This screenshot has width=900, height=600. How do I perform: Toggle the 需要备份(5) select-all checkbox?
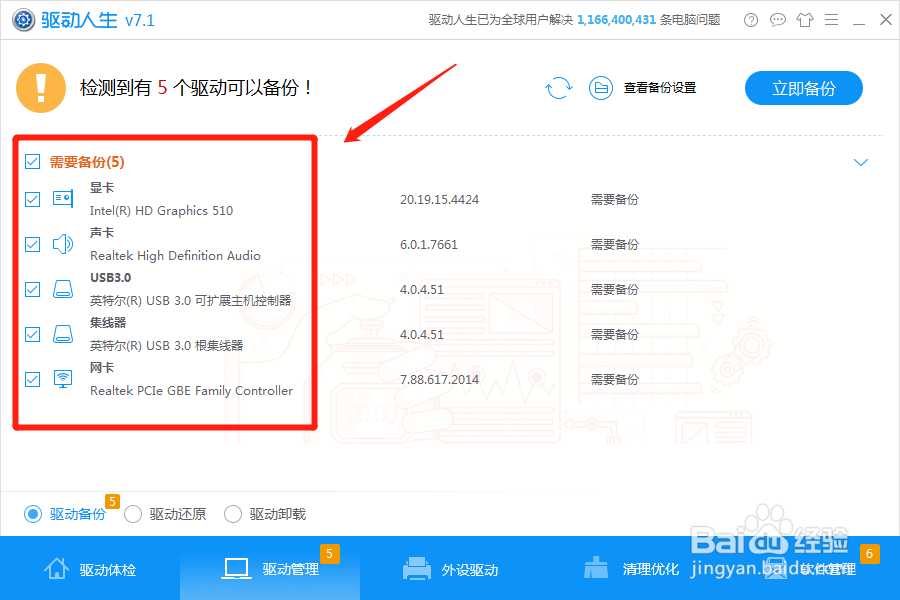click(x=33, y=162)
